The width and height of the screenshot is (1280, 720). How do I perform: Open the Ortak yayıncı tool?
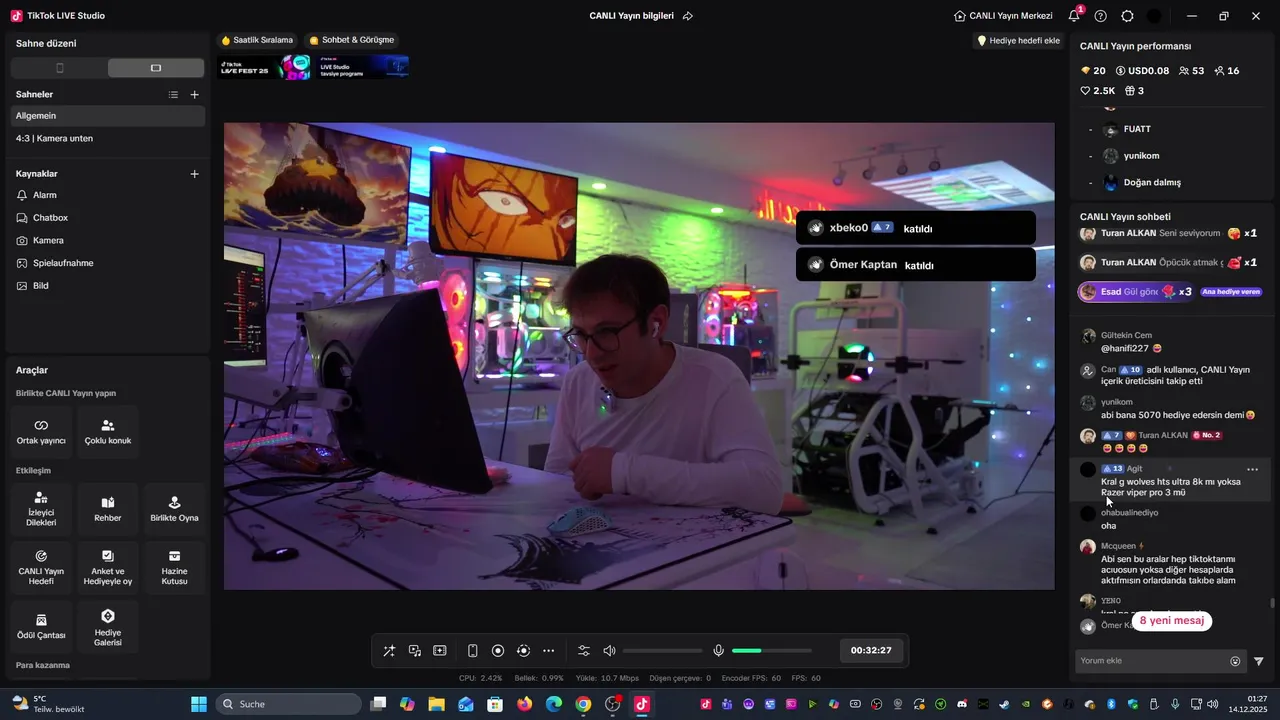(x=41, y=432)
